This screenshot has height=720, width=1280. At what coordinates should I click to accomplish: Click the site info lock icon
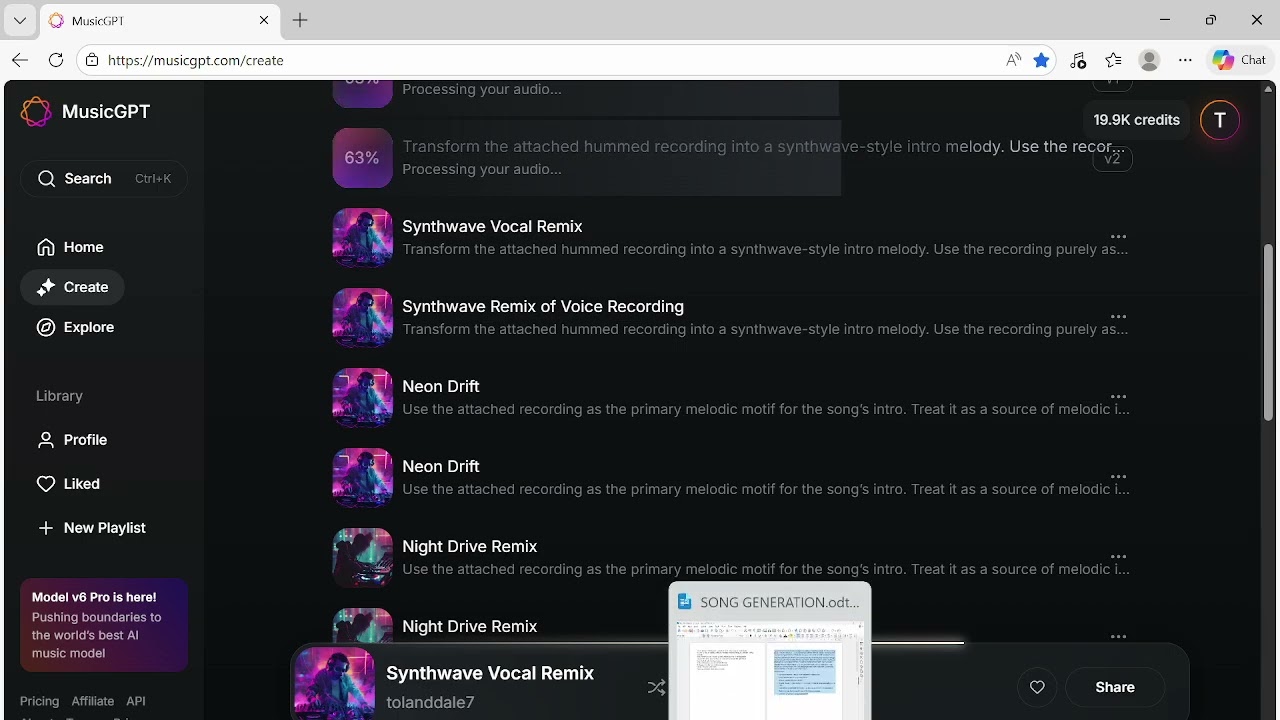(x=92, y=60)
